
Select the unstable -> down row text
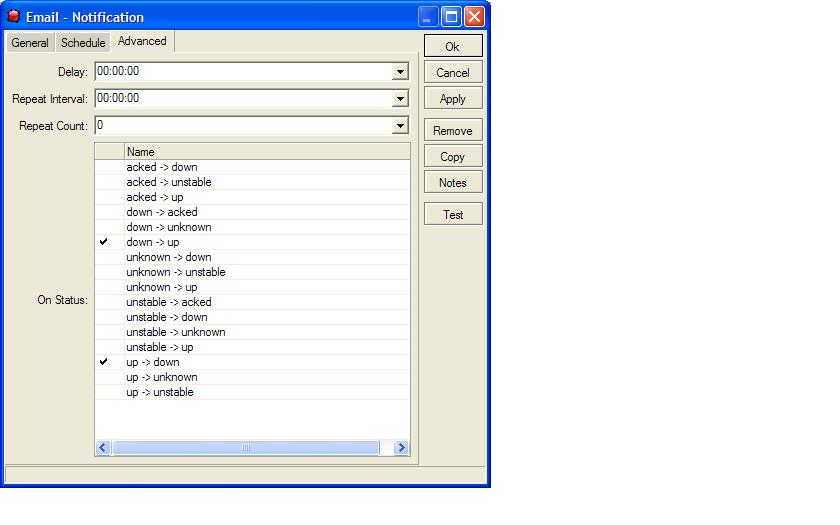[167, 317]
